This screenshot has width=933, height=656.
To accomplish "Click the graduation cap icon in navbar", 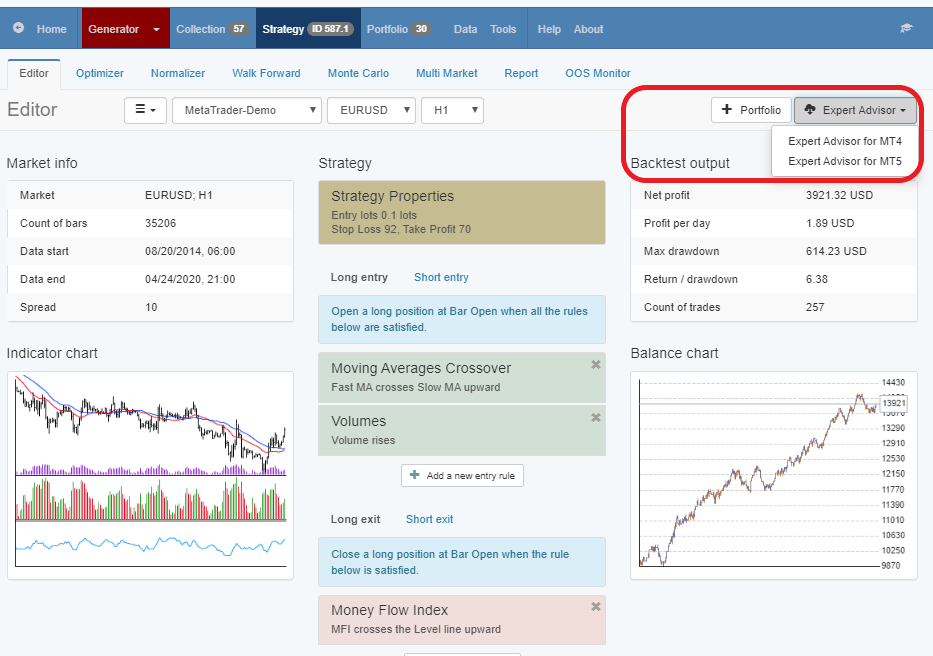I will tap(906, 29).
